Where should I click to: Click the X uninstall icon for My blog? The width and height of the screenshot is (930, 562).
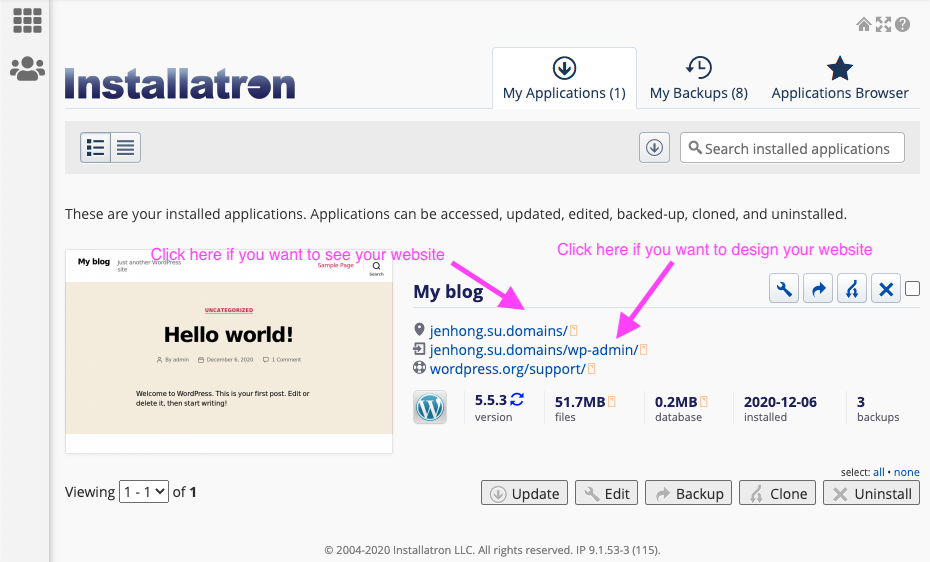point(886,289)
